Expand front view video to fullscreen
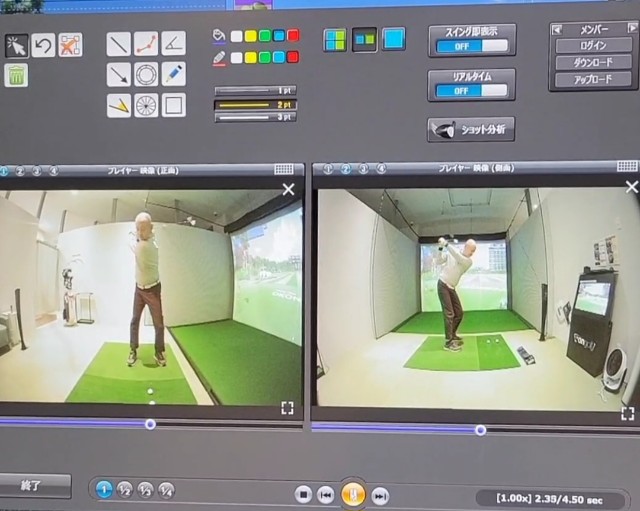Viewport: 640px width, 511px height. pyautogui.click(x=287, y=408)
